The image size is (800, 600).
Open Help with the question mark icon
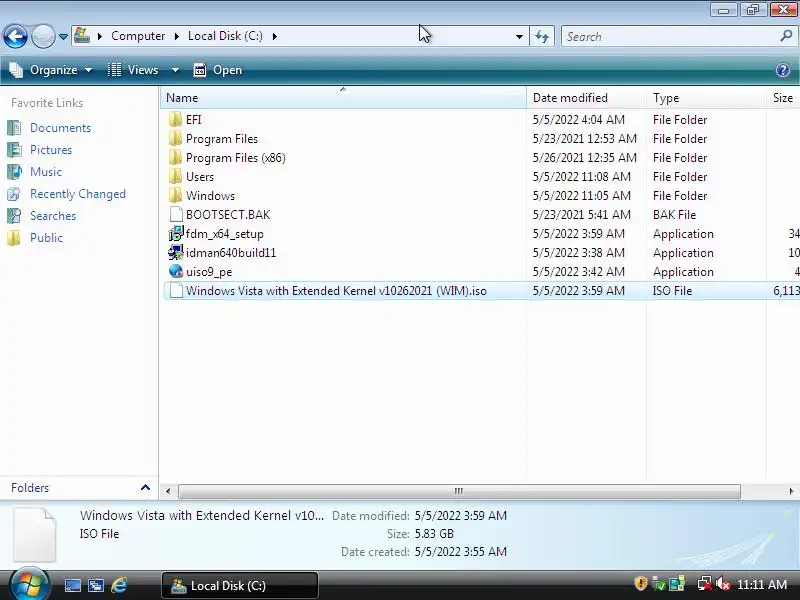[x=783, y=70]
